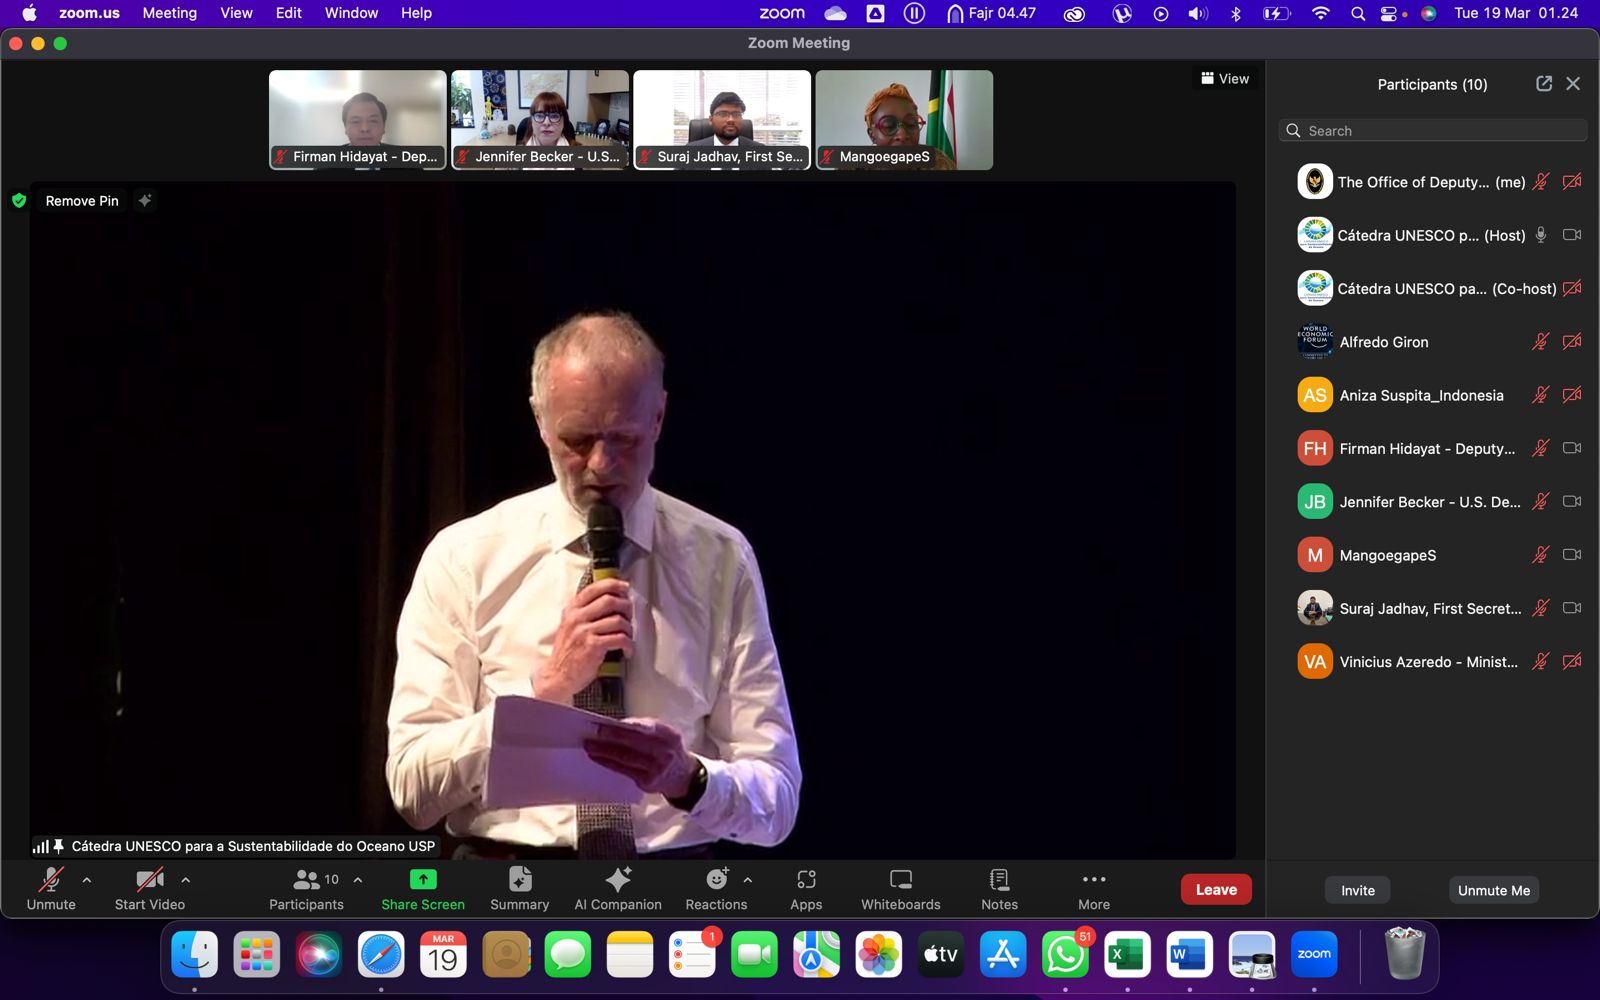Expand audio options arrow beside Unmute
The height and width of the screenshot is (1000, 1600).
[x=87, y=880]
